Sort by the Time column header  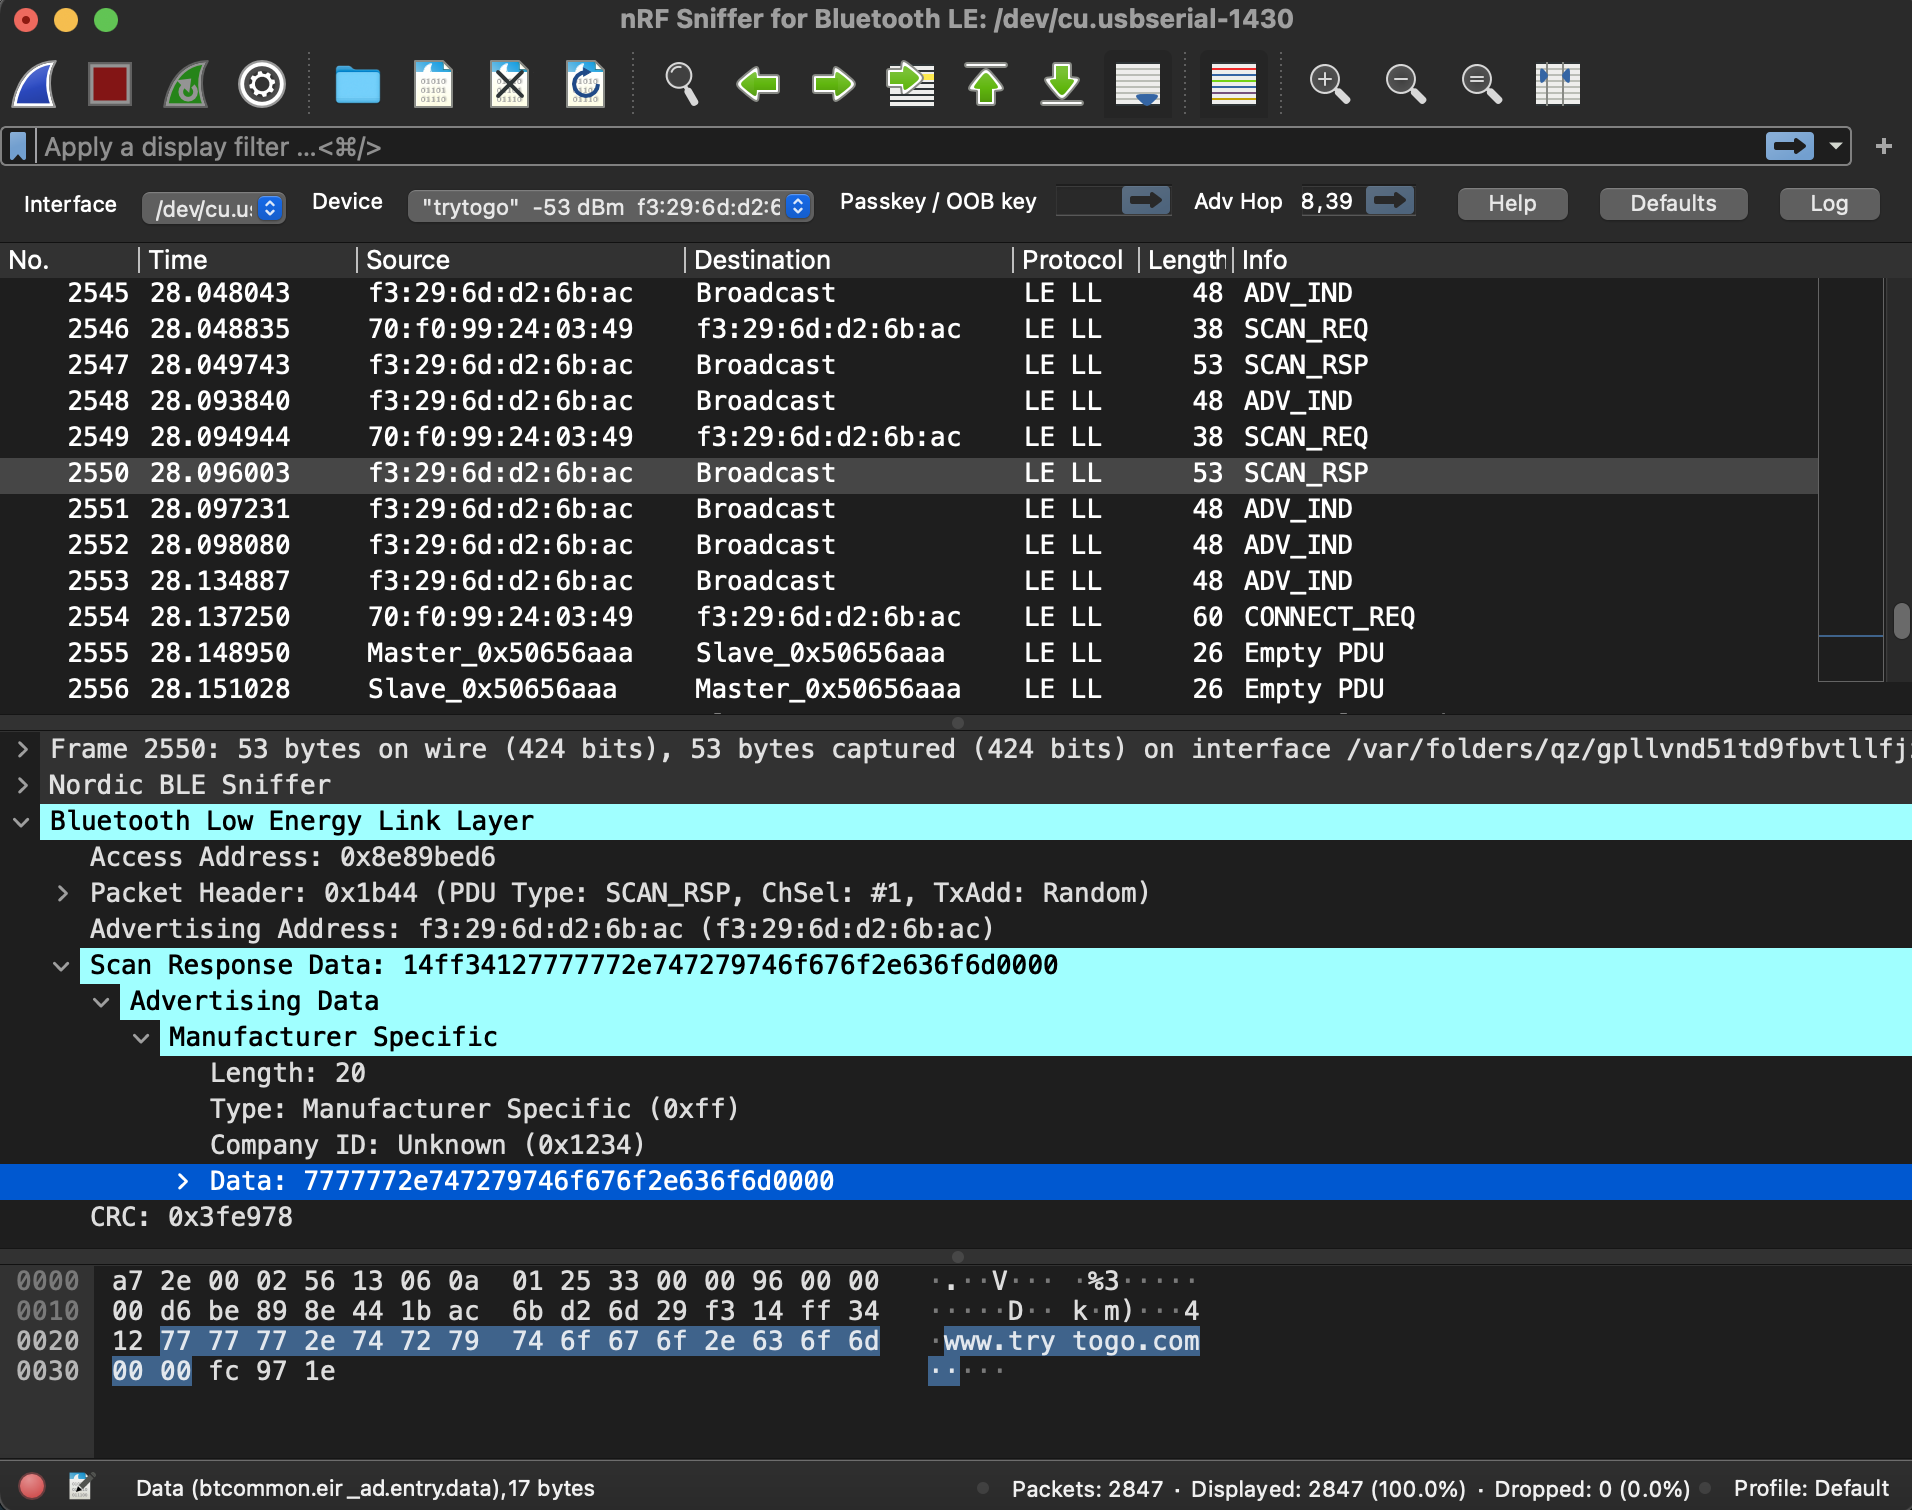pos(247,260)
